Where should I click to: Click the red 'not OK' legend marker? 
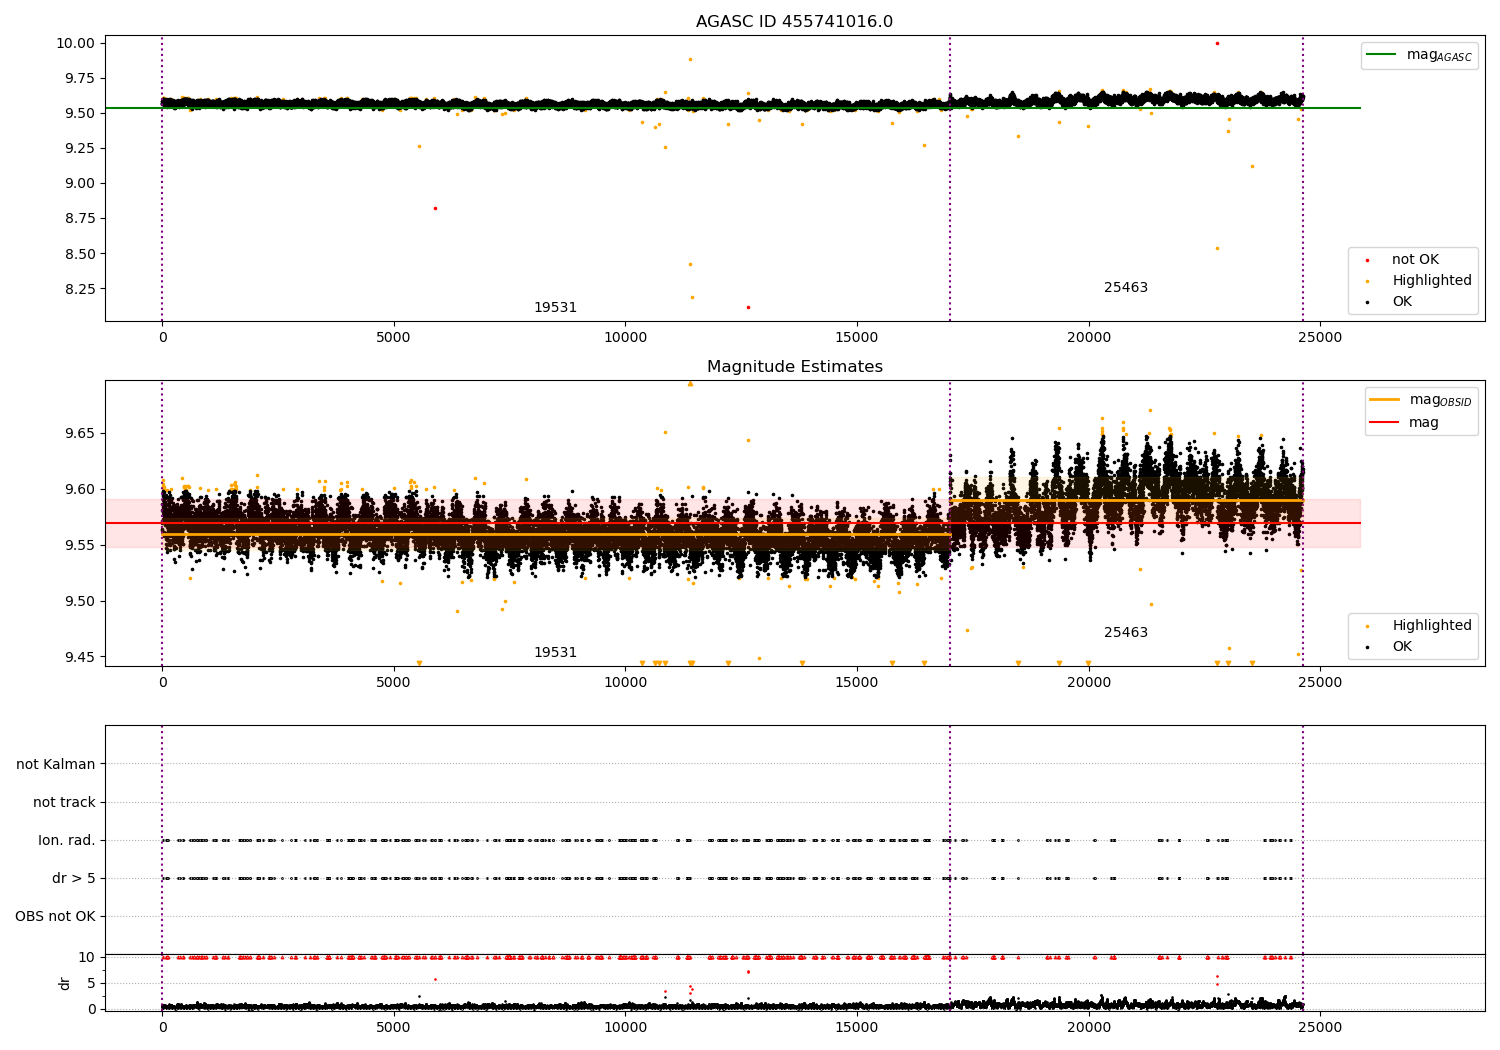[1367, 260]
